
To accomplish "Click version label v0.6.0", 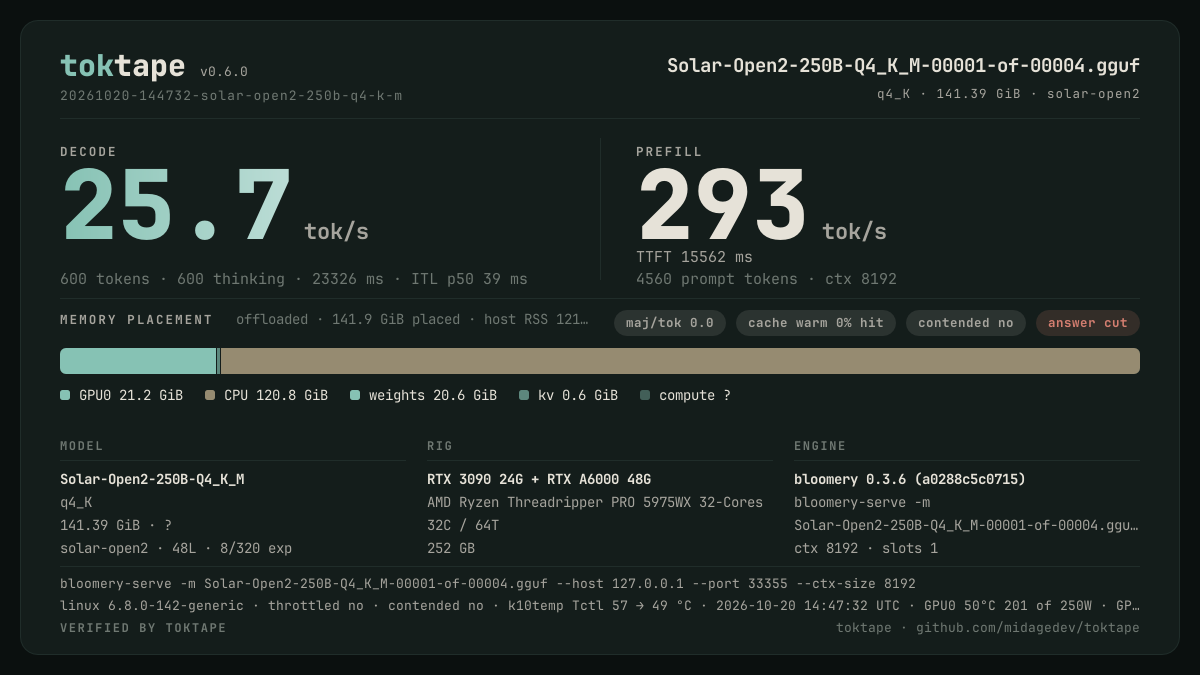I will point(224,72).
